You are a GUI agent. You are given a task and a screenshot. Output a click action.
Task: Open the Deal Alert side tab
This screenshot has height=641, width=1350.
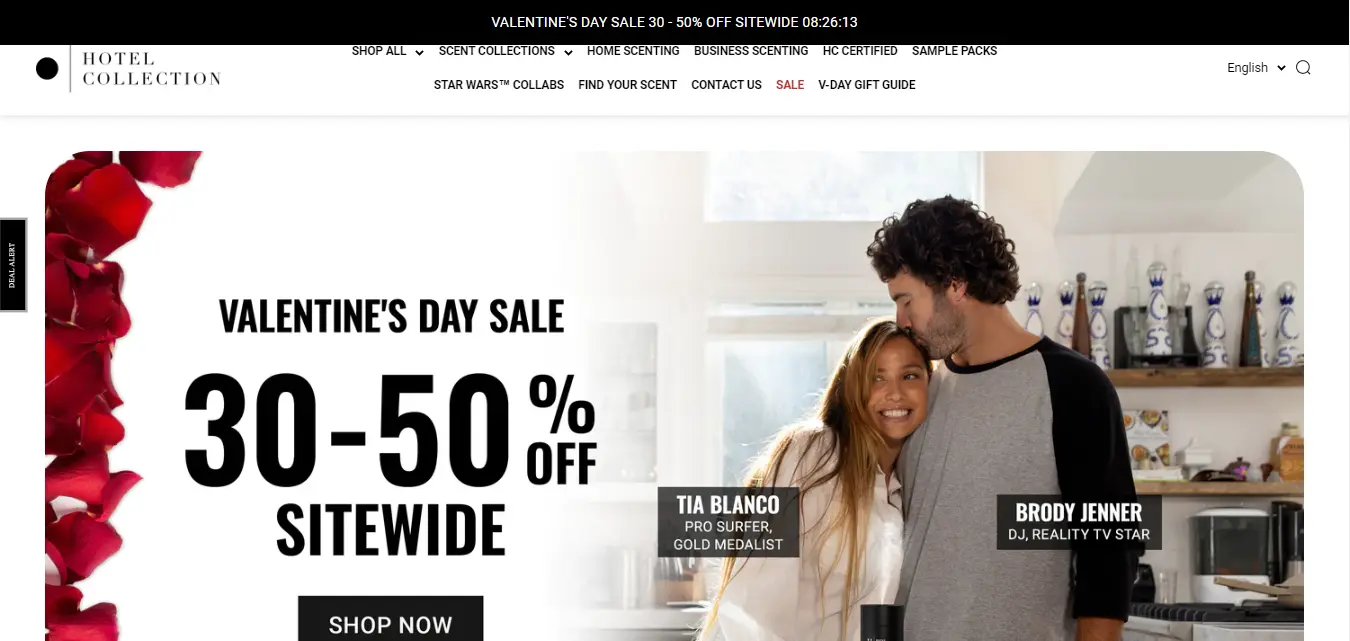click(13, 265)
